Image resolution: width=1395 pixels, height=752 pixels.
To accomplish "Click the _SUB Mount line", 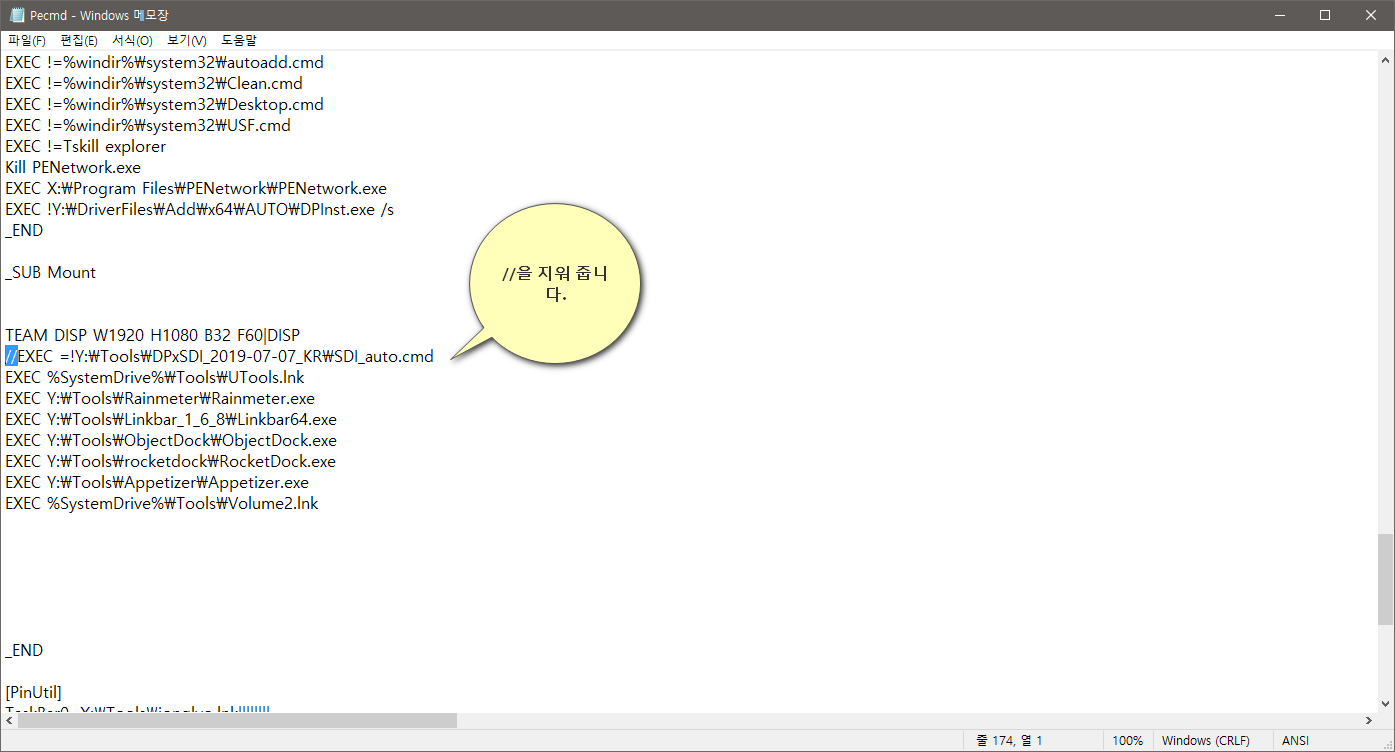I will pos(51,272).
